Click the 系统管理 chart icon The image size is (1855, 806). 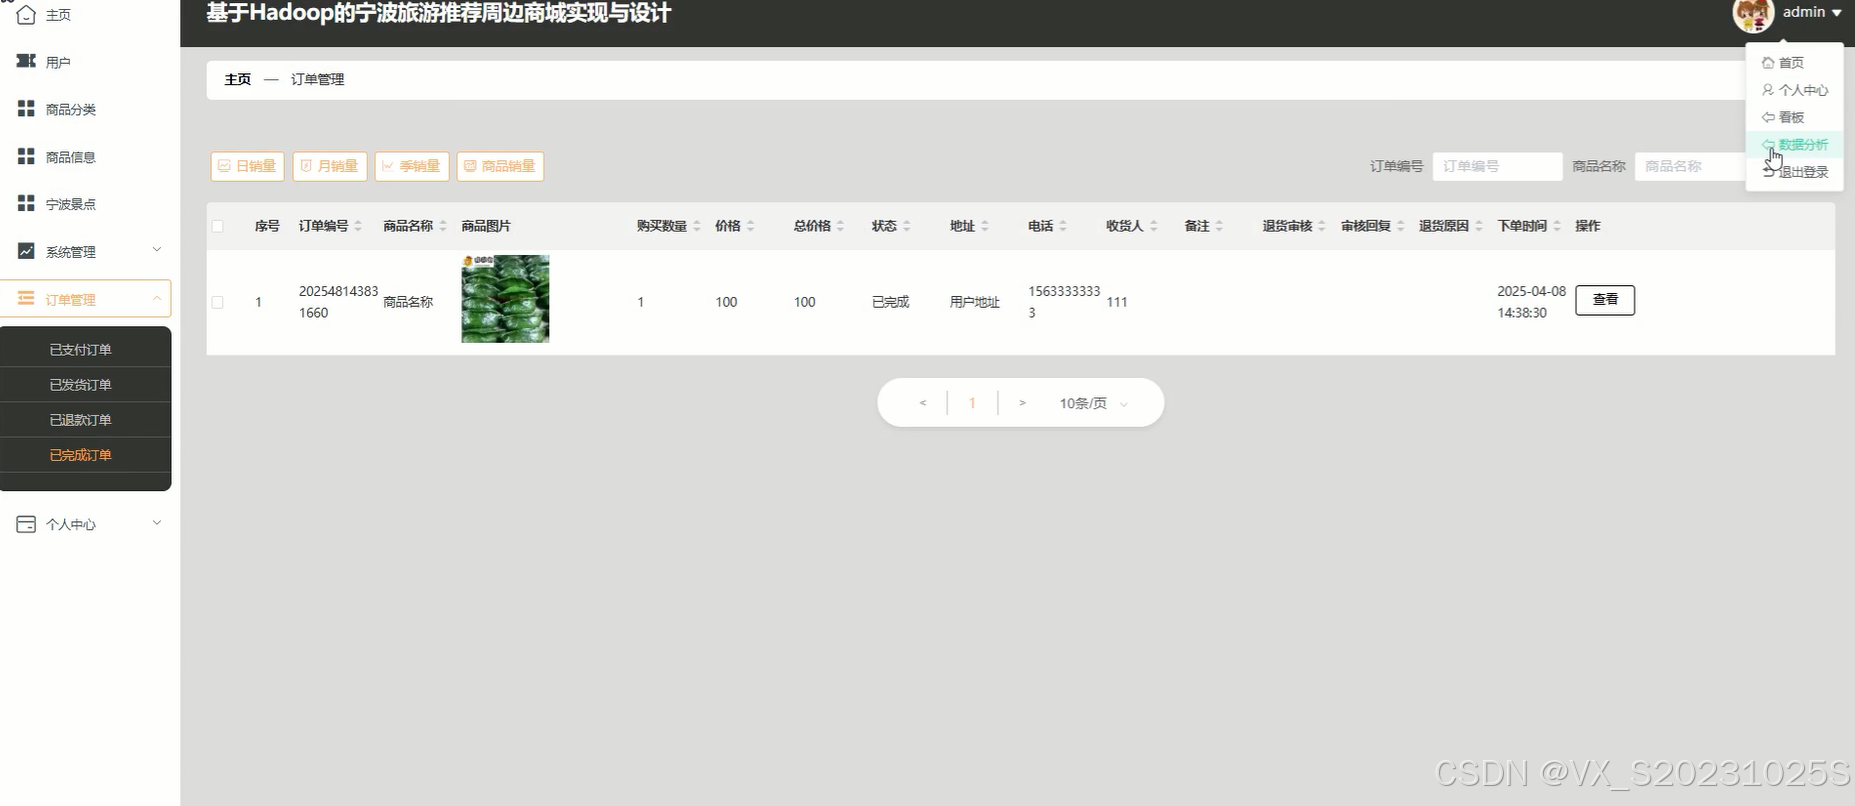coord(26,251)
